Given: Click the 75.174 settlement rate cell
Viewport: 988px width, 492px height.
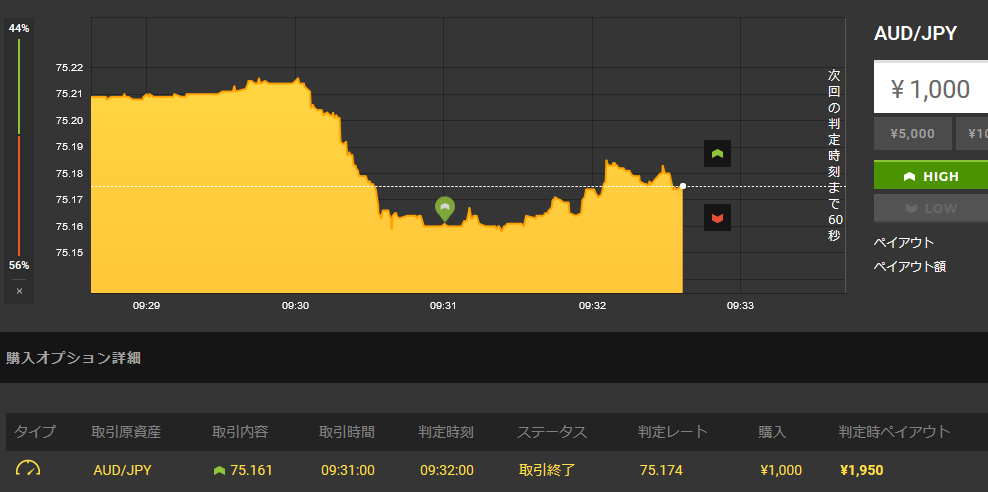Looking at the screenshot, I should 661,470.
